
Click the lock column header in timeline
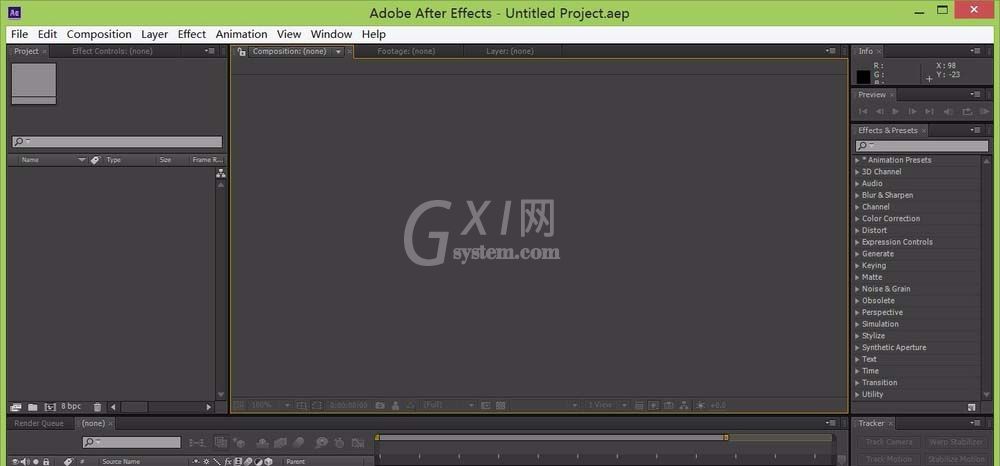[x=46, y=462]
